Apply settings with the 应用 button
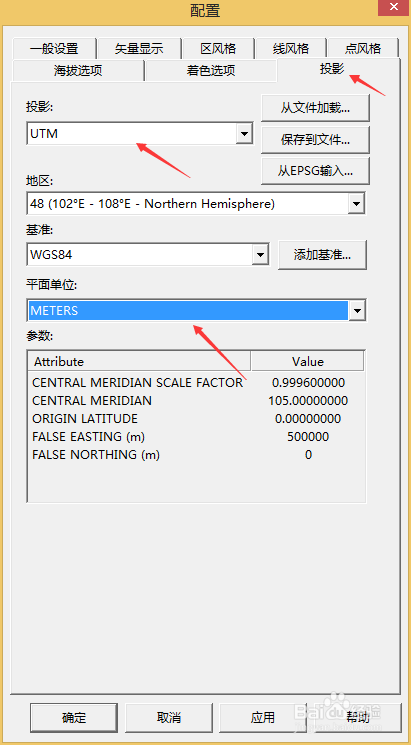Screen dimensions: 411x745 click(x=262, y=717)
